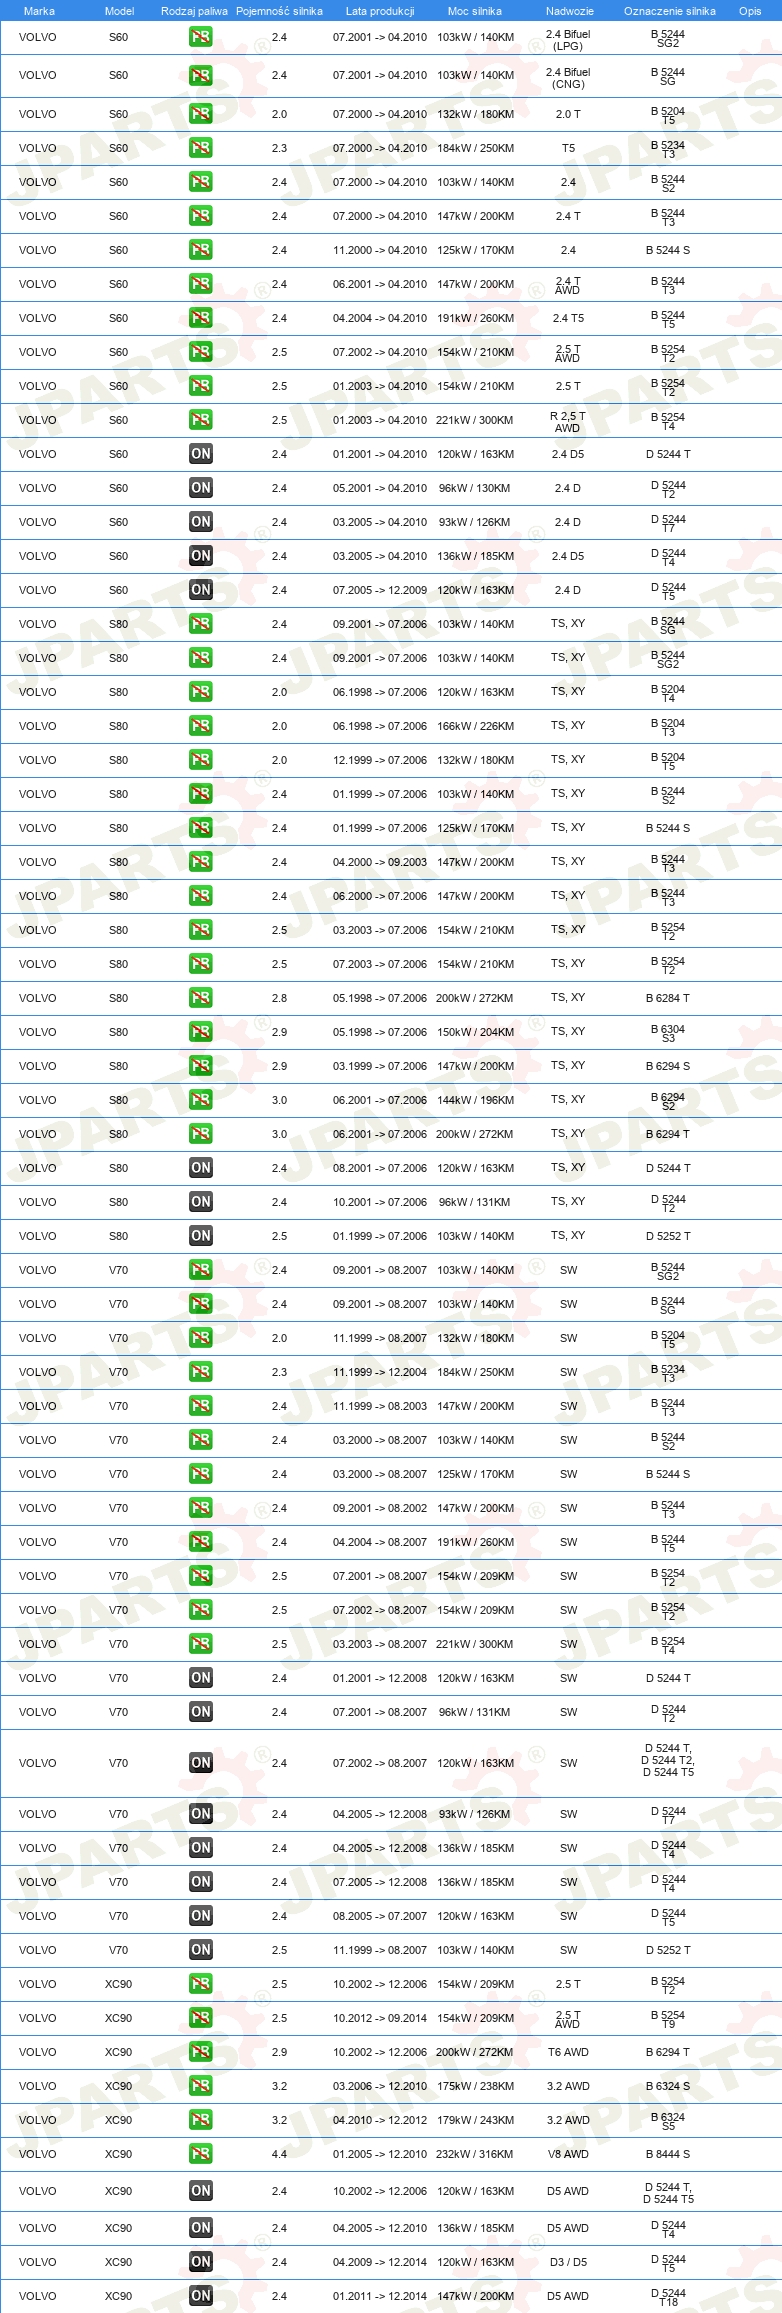Click diesel ON icon for XC90 10.2002 -> 12.2006
Screen dimensions: 782x2313
[200, 2191]
